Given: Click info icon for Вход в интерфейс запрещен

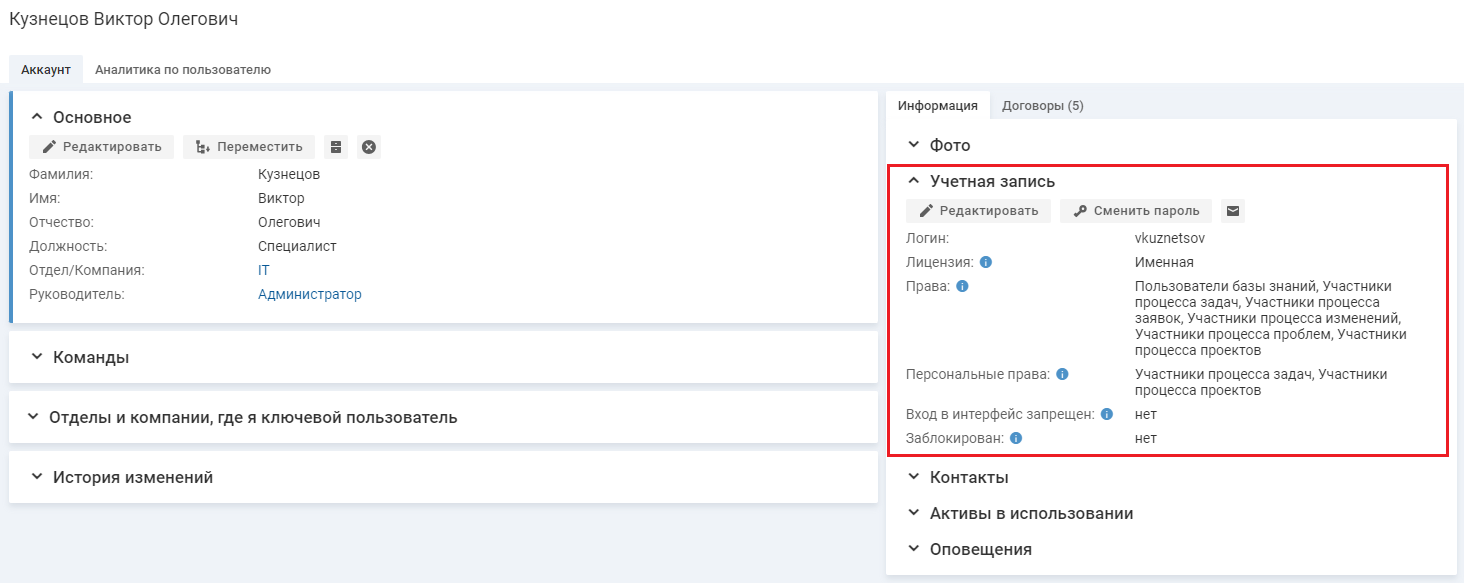Looking at the screenshot, I should pos(1107,414).
